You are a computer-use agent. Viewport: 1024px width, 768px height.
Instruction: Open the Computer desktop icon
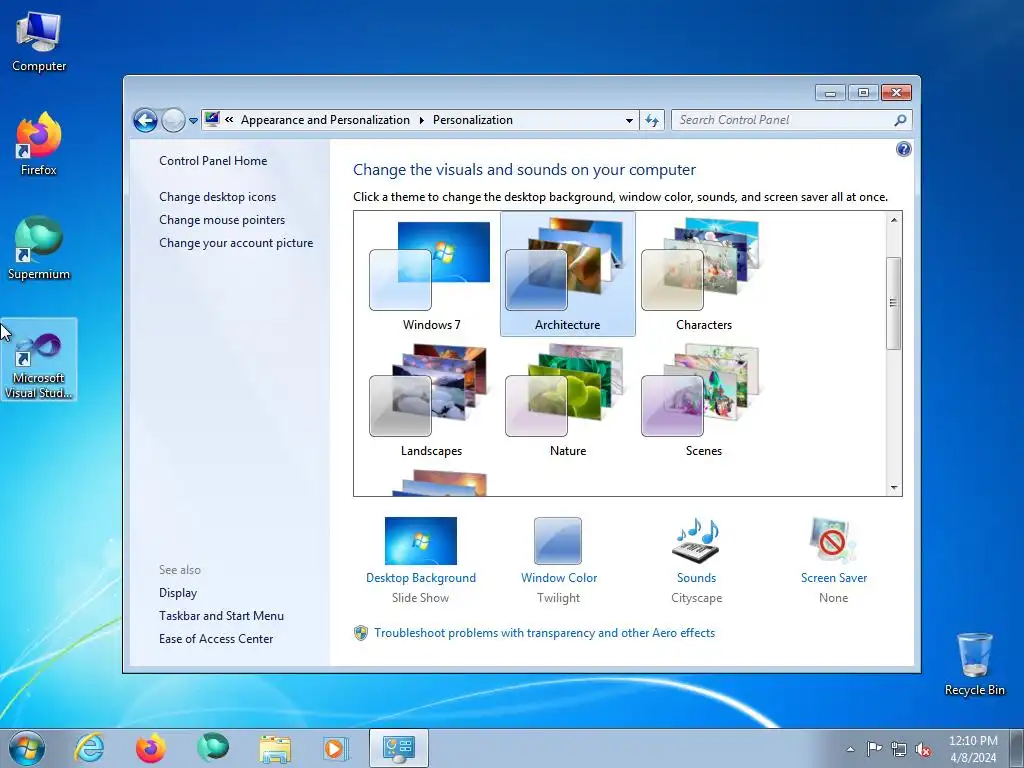39,41
